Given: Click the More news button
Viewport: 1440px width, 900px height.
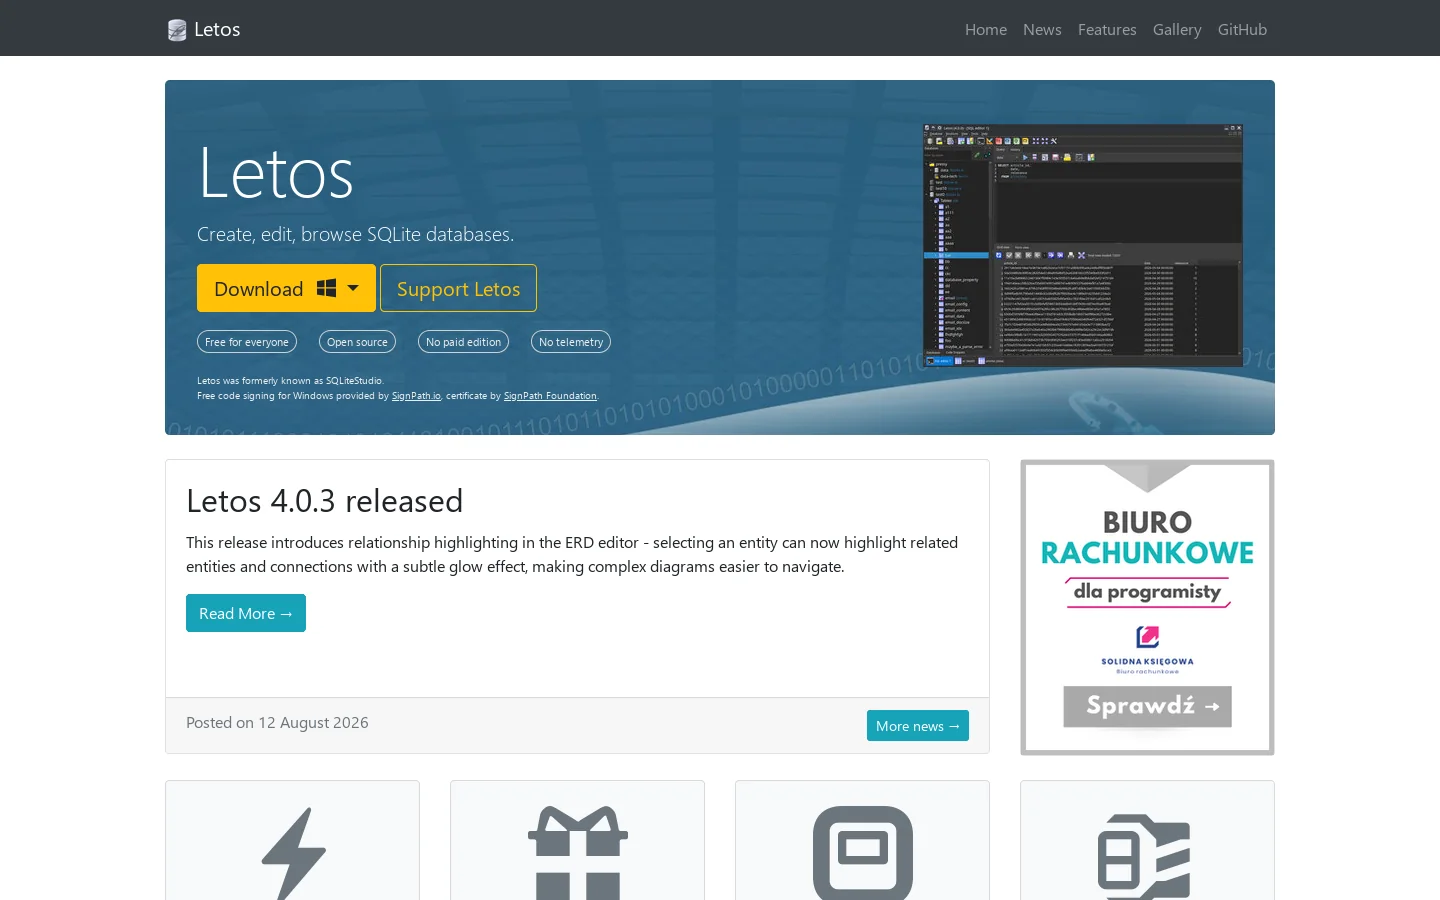Looking at the screenshot, I should click(x=918, y=726).
